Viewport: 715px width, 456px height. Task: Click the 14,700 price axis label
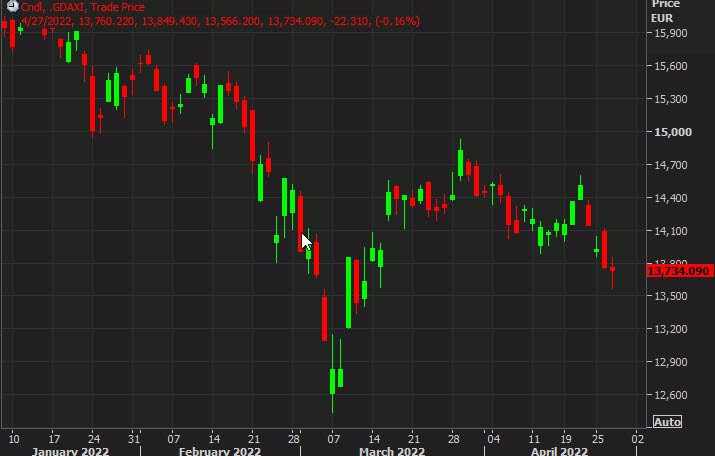click(x=670, y=165)
